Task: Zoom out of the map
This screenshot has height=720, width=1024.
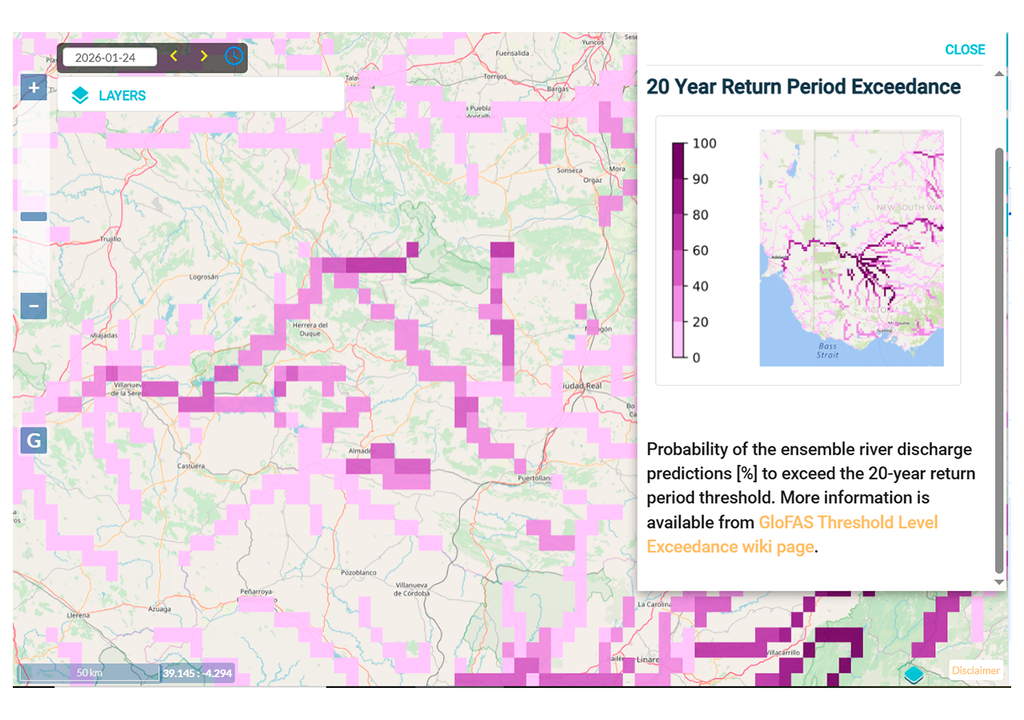Action: click(34, 306)
